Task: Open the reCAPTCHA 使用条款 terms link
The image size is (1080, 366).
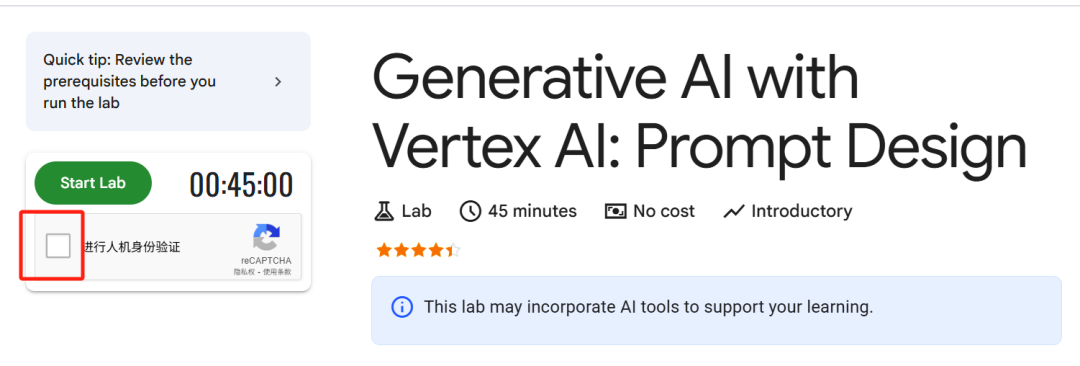Action: pyautogui.click(x=277, y=272)
